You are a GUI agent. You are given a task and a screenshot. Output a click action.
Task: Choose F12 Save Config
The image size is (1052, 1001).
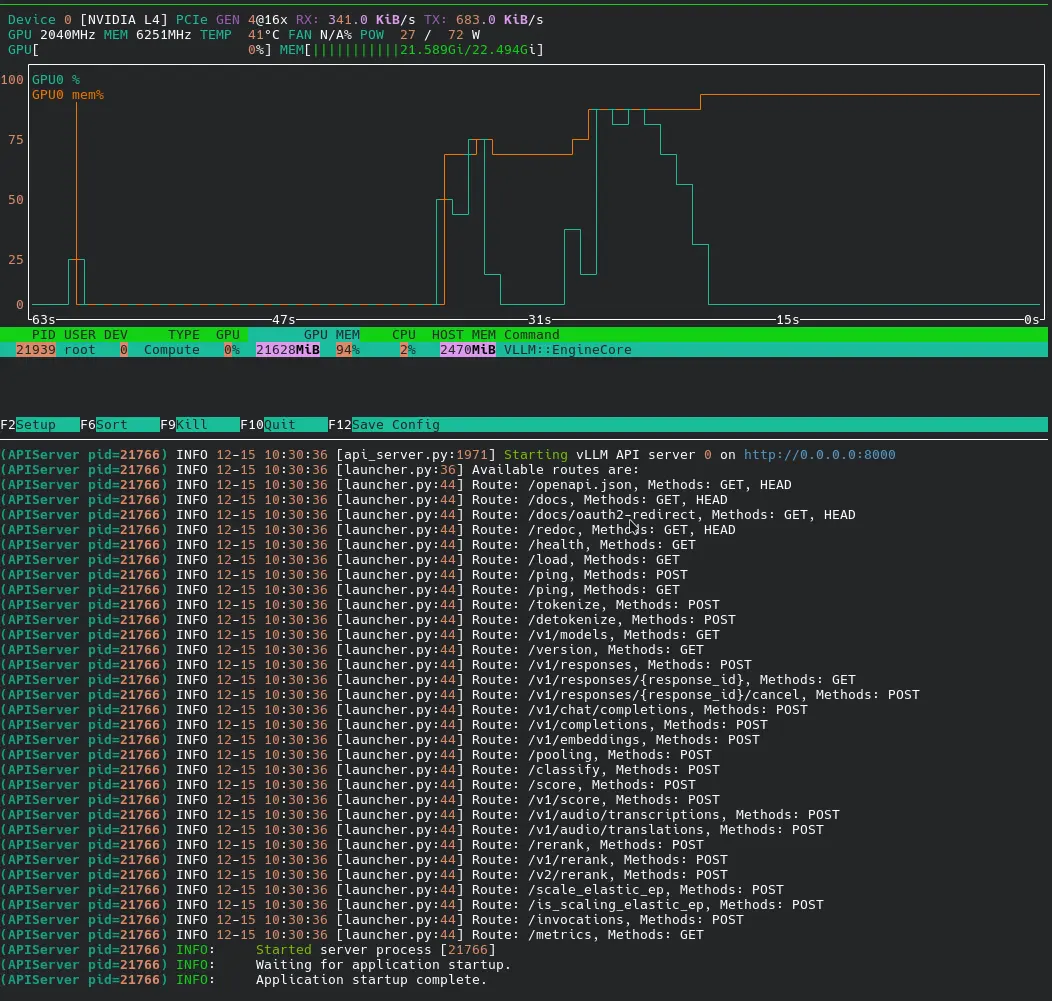384,425
